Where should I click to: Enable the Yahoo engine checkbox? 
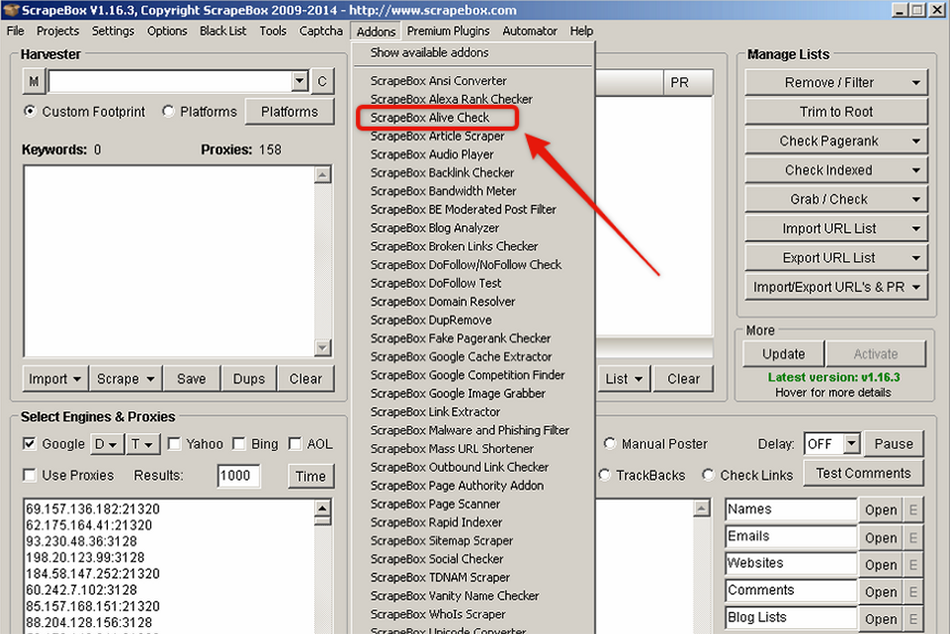pos(174,444)
